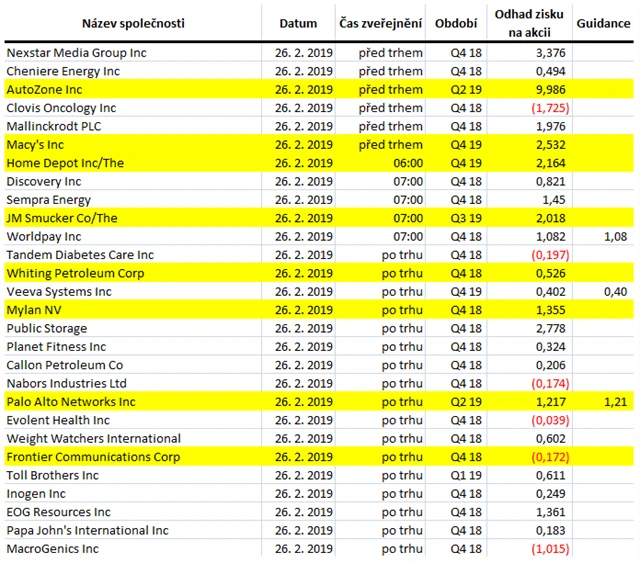640x563 pixels.
Task: Select Whiting Petroleum Corp cell
Action: click(x=75, y=273)
